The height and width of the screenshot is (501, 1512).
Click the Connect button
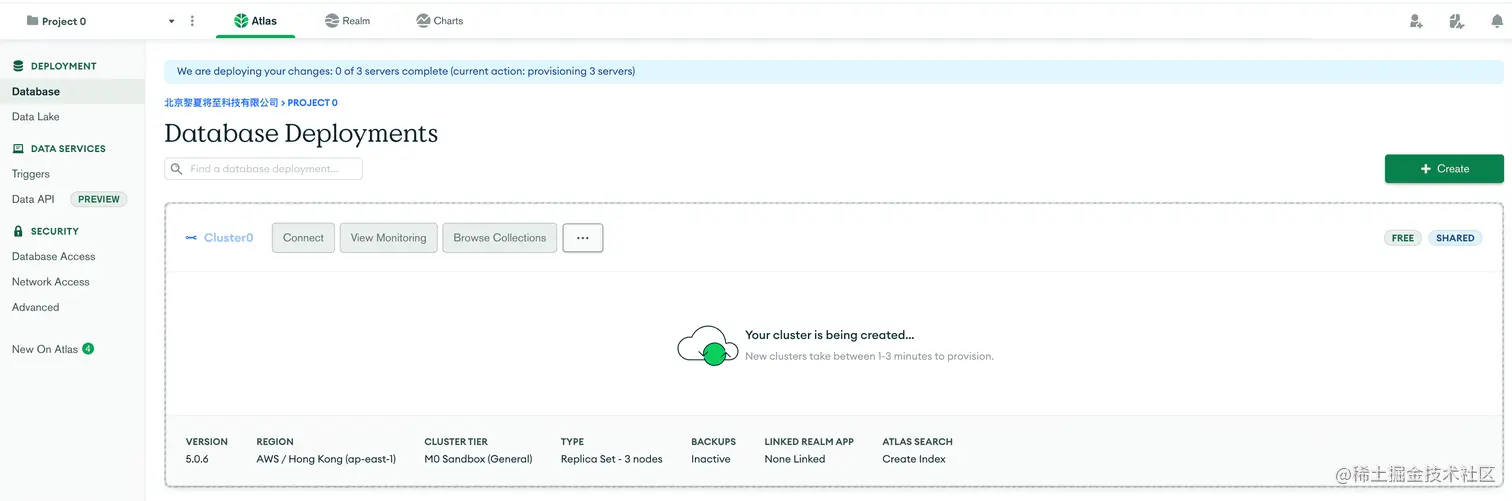coord(303,238)
